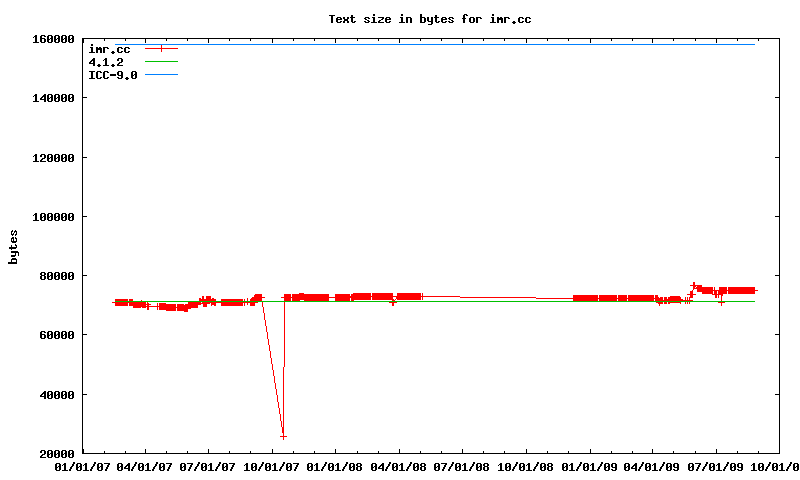Click the red plus marker sample beside imr.cc
The image size is (800, 480).
coord(161,48)
